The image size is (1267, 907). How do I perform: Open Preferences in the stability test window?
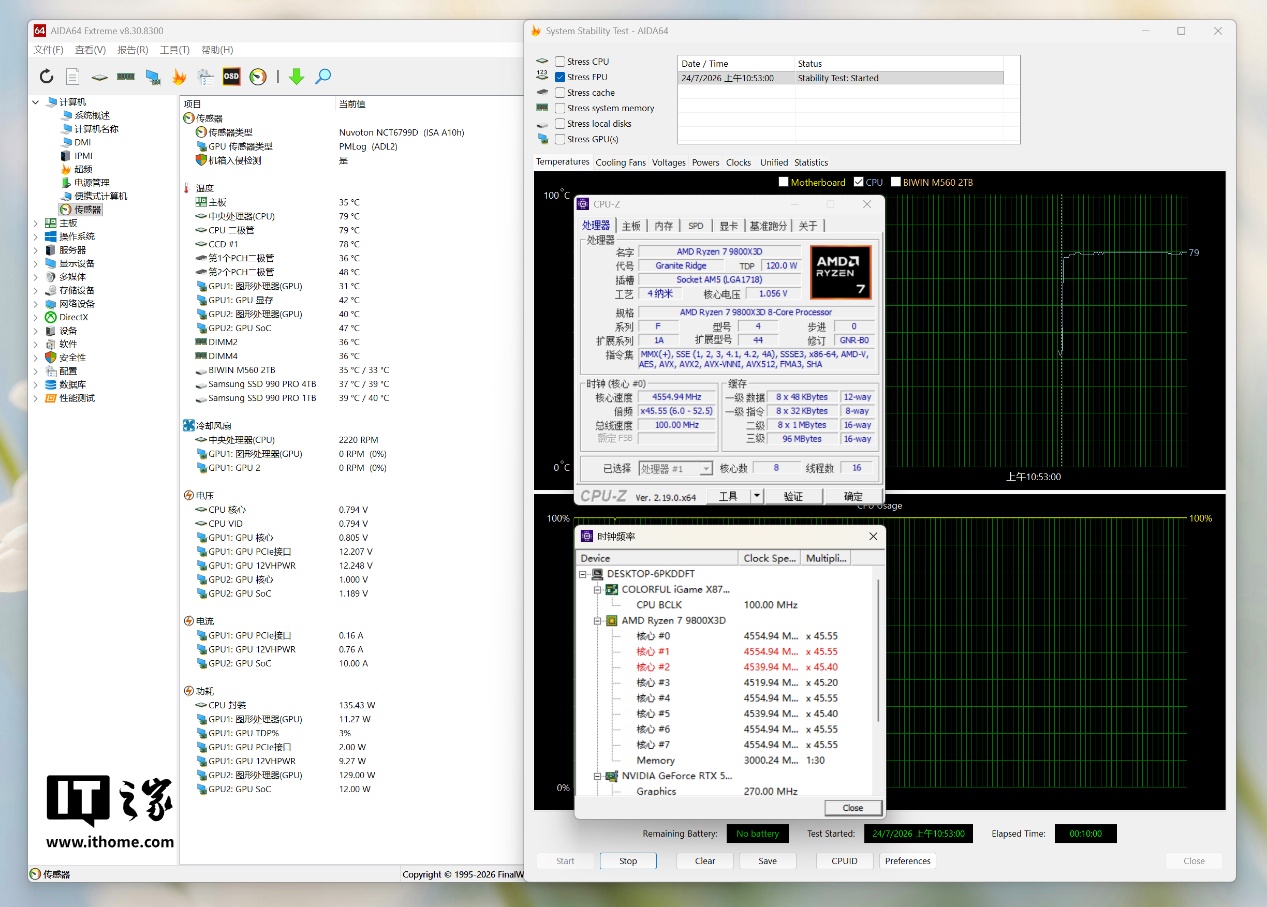(908, 861)
